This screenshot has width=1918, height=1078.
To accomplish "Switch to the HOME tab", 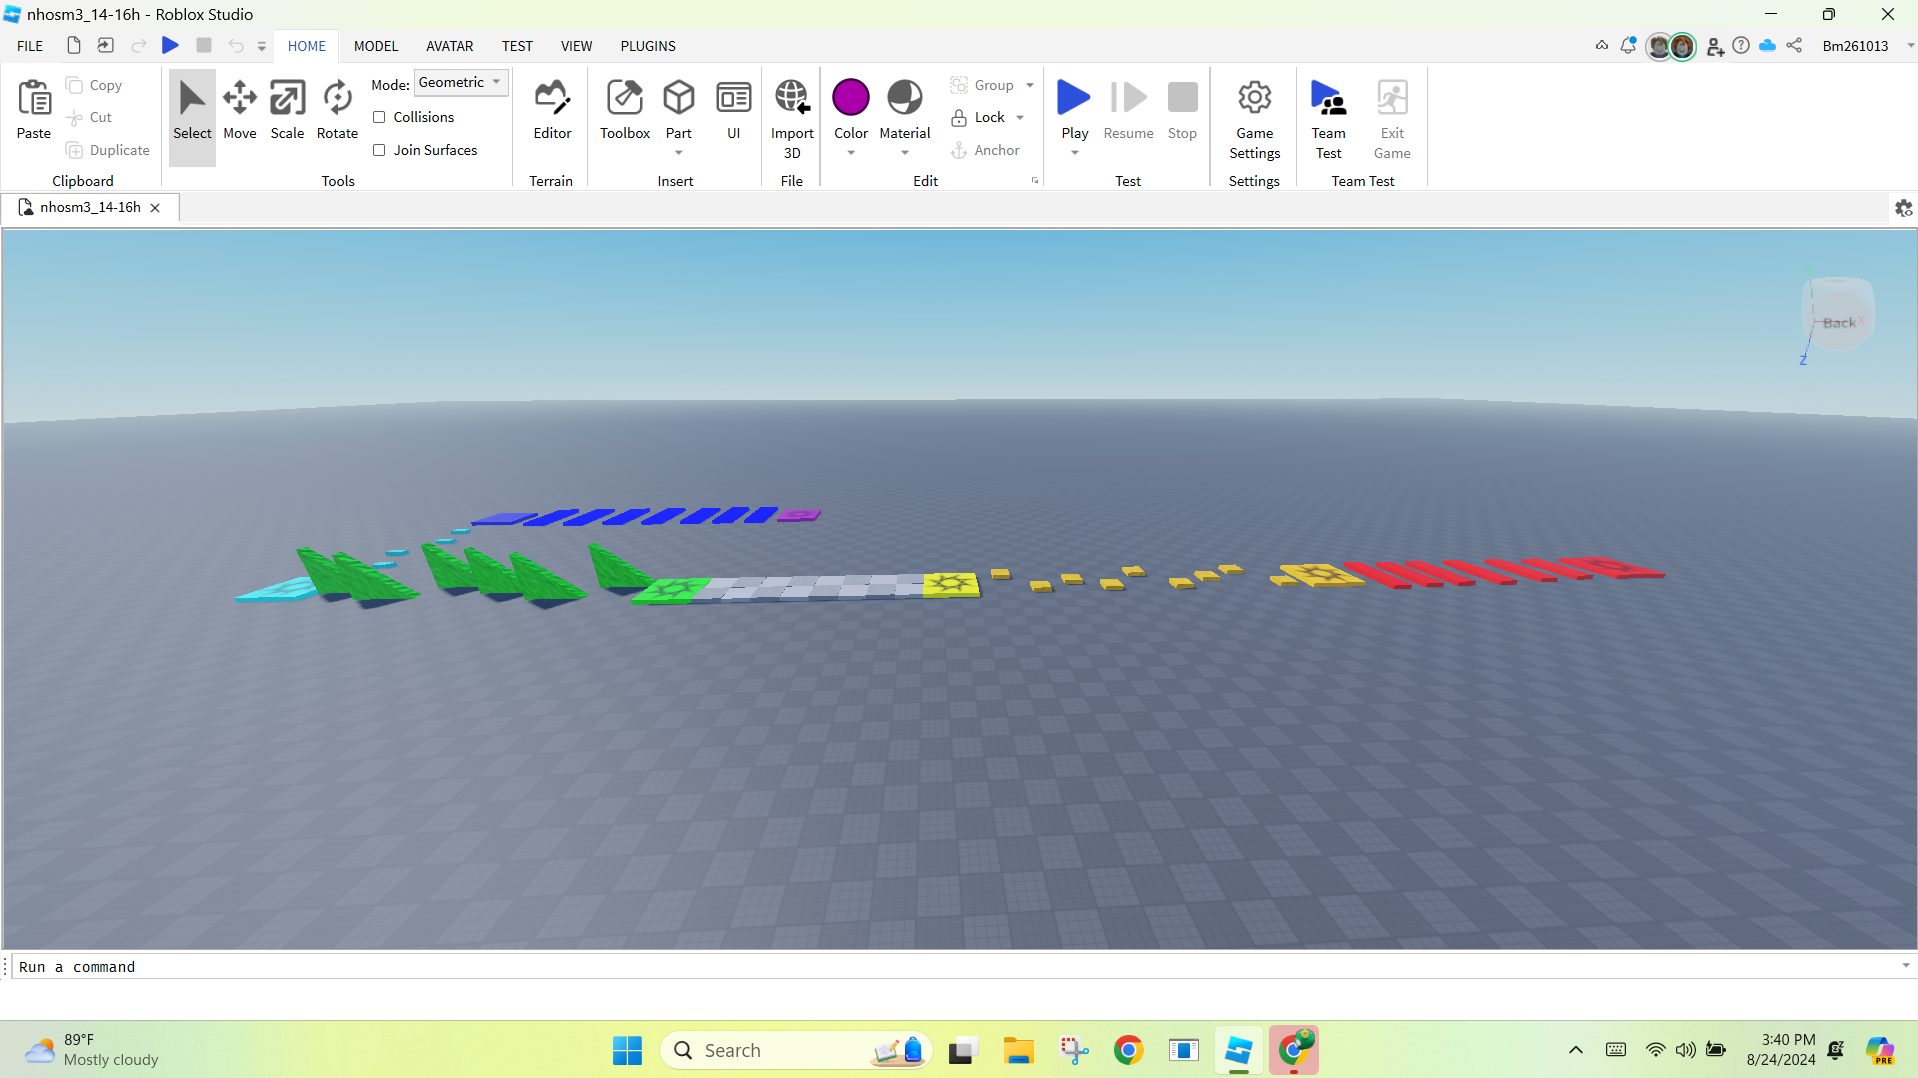I will (x=307, y=46).
